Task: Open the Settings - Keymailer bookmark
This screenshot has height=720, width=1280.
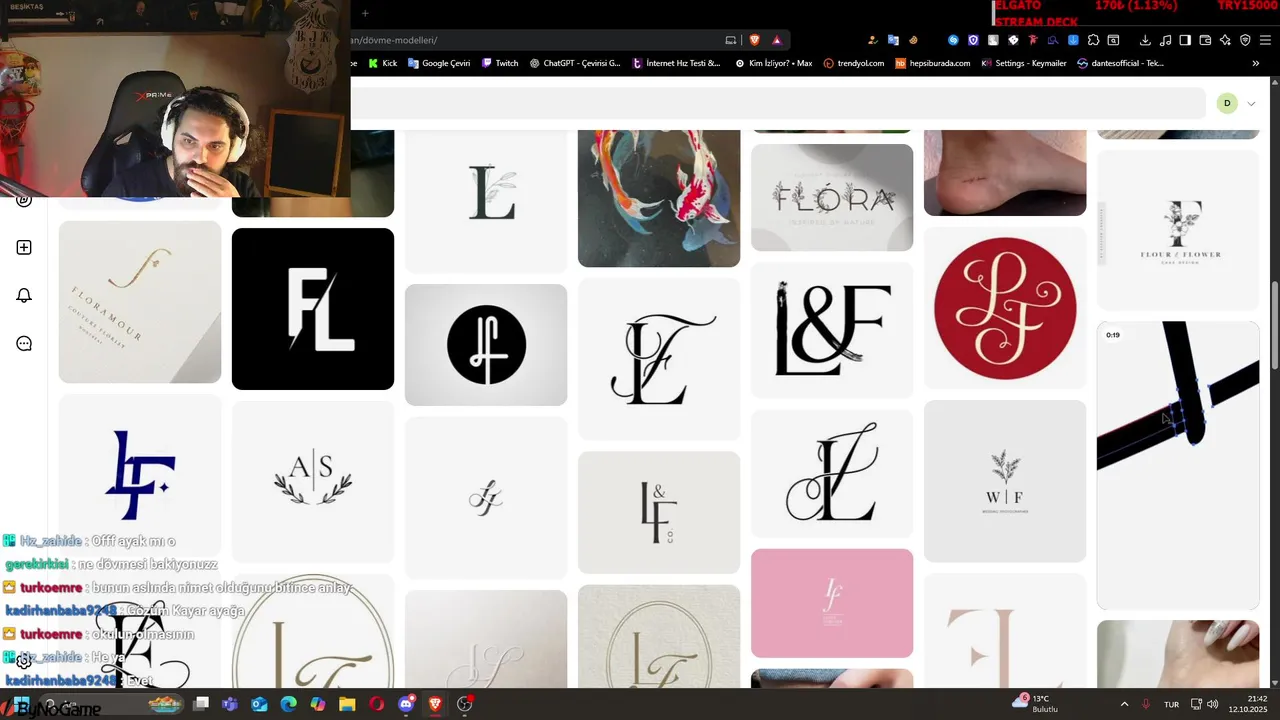Action: (1024, 63)
